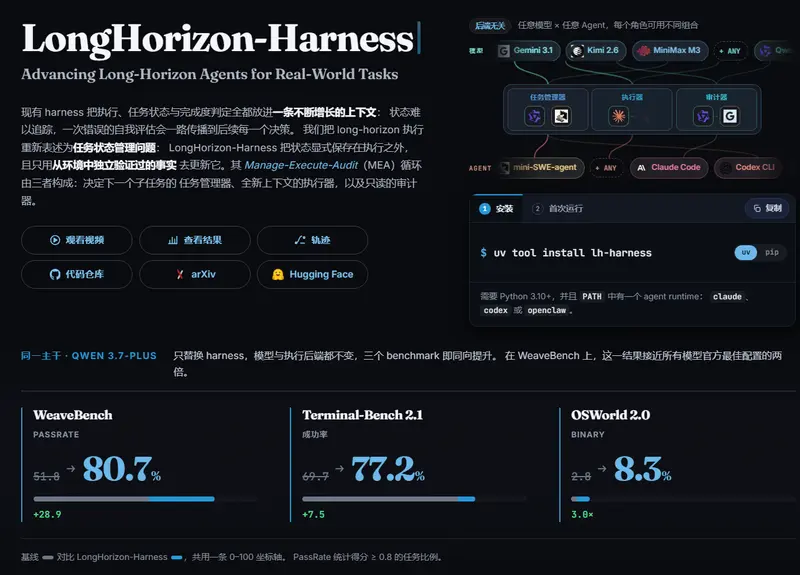
Task: Click the WeaveBench progress bar
Action: click(x=145, y=499)
